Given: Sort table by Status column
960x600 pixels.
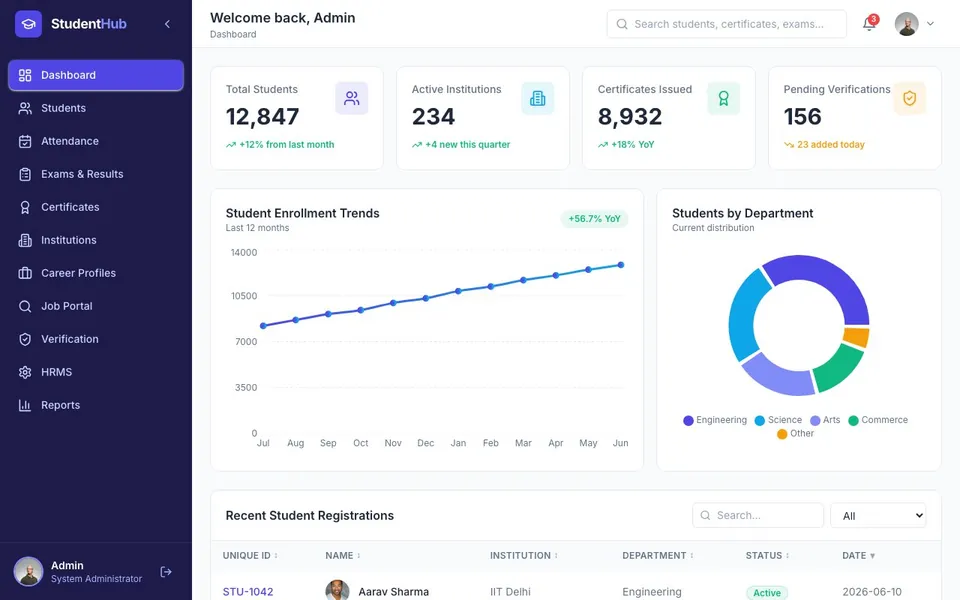Looking at the screenshot, I should click(x=768, y=556).
